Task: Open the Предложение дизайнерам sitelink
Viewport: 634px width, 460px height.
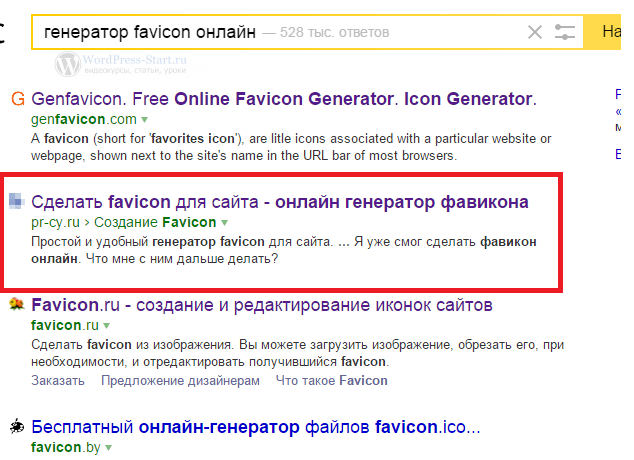Action: tap(180, 381)
